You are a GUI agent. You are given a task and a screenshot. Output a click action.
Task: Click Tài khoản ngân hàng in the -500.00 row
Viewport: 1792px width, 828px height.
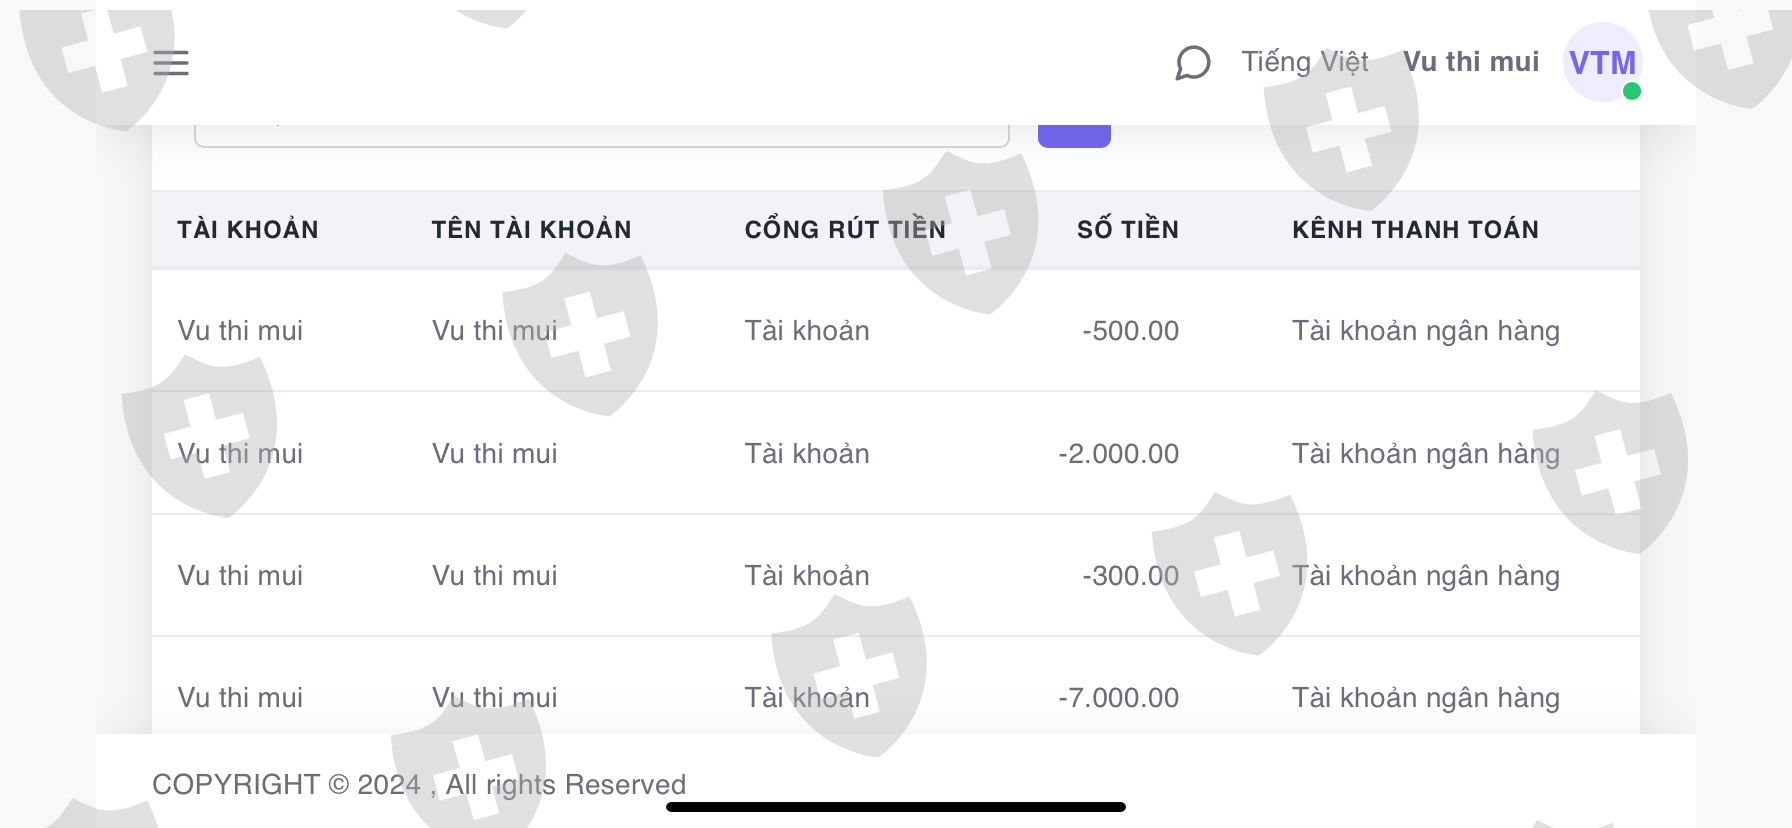[x=1425, y=331]
